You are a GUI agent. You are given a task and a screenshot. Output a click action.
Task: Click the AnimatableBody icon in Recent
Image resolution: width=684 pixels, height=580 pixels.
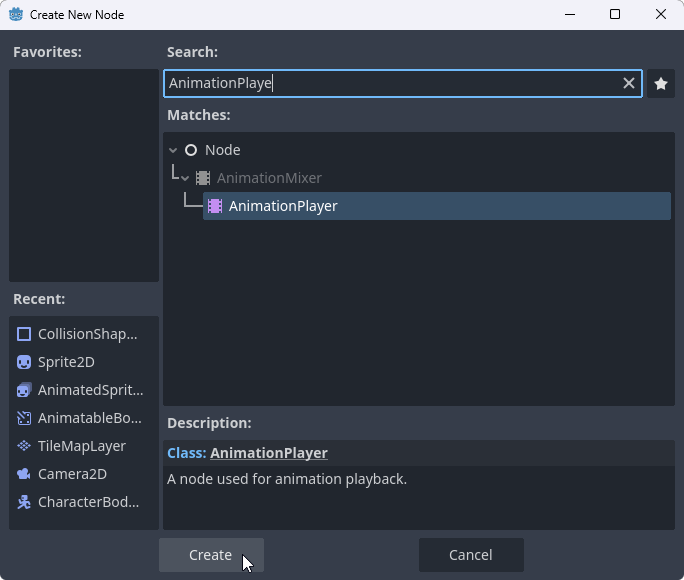[24, 418]
